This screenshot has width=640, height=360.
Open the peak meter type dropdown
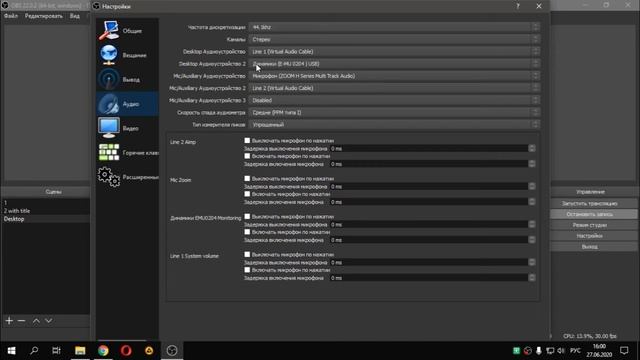394,124
